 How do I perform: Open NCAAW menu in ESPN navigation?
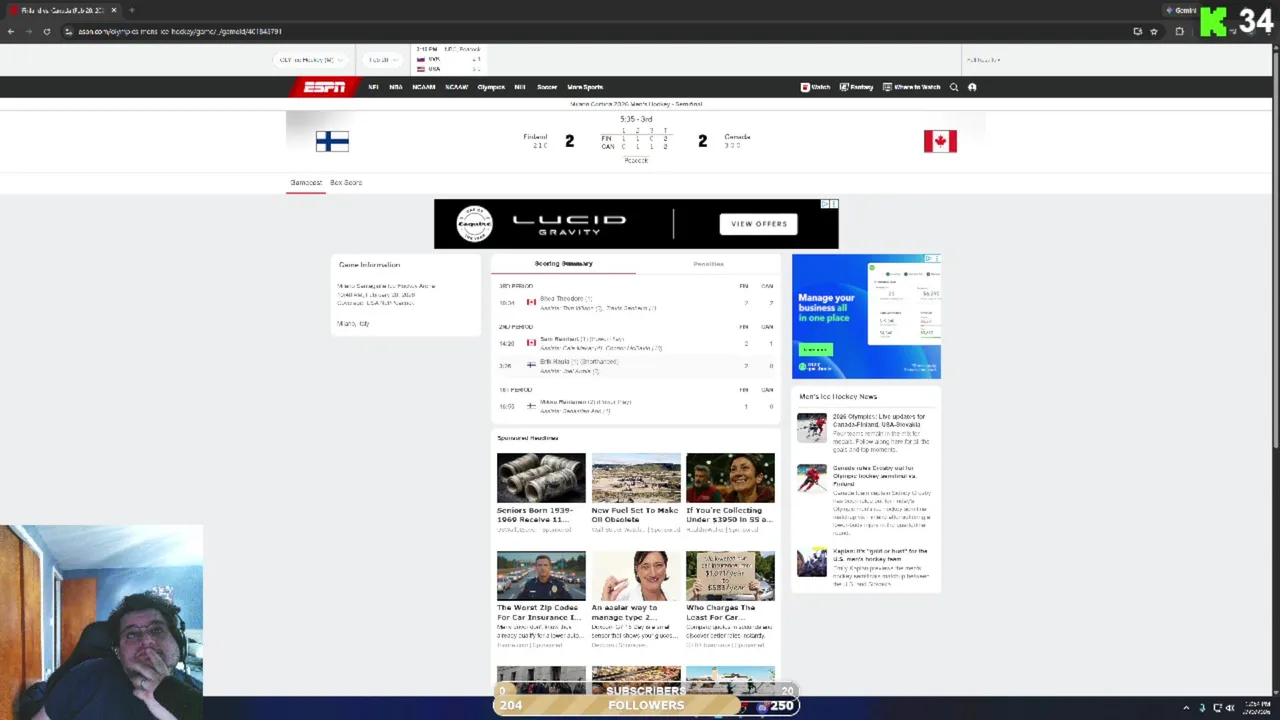457,87
